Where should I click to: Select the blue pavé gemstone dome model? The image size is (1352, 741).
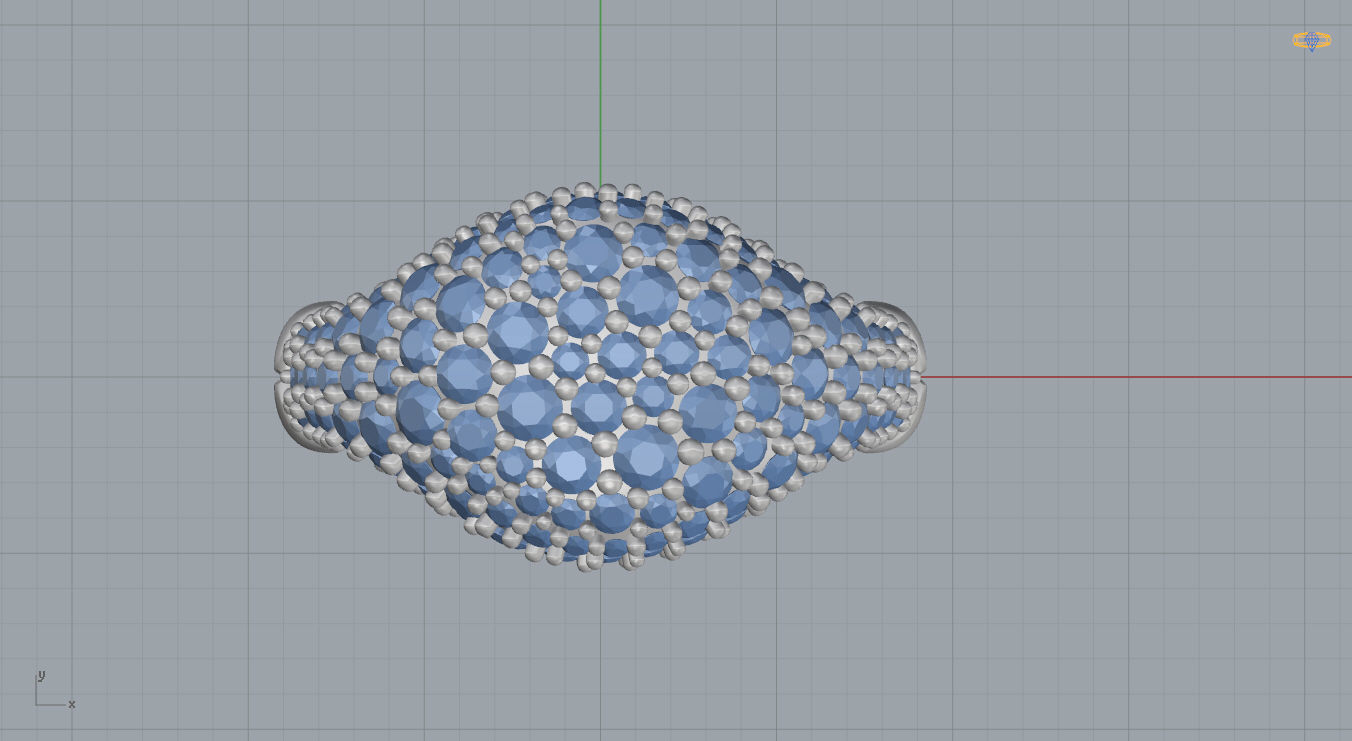point(600,376)
